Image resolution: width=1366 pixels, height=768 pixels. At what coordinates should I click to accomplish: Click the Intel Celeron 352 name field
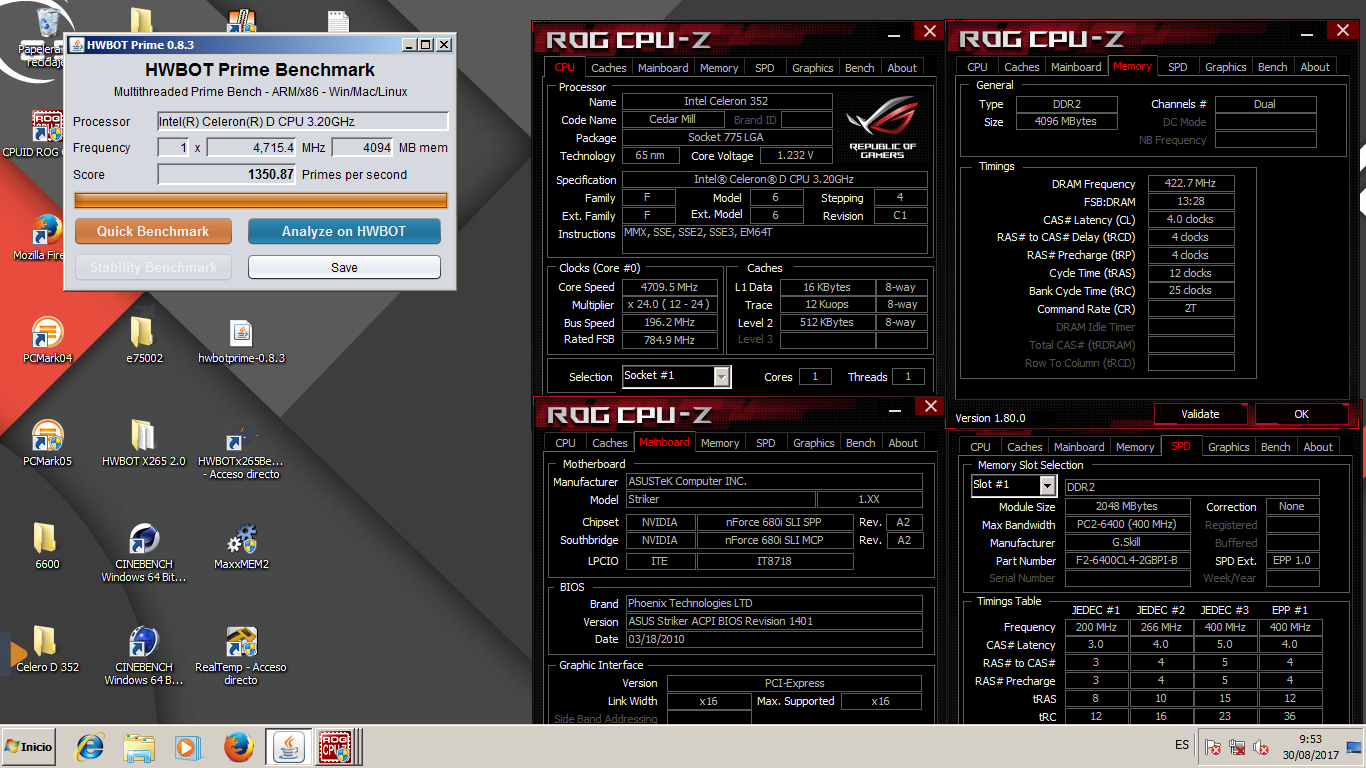click(x=727, y=102)
